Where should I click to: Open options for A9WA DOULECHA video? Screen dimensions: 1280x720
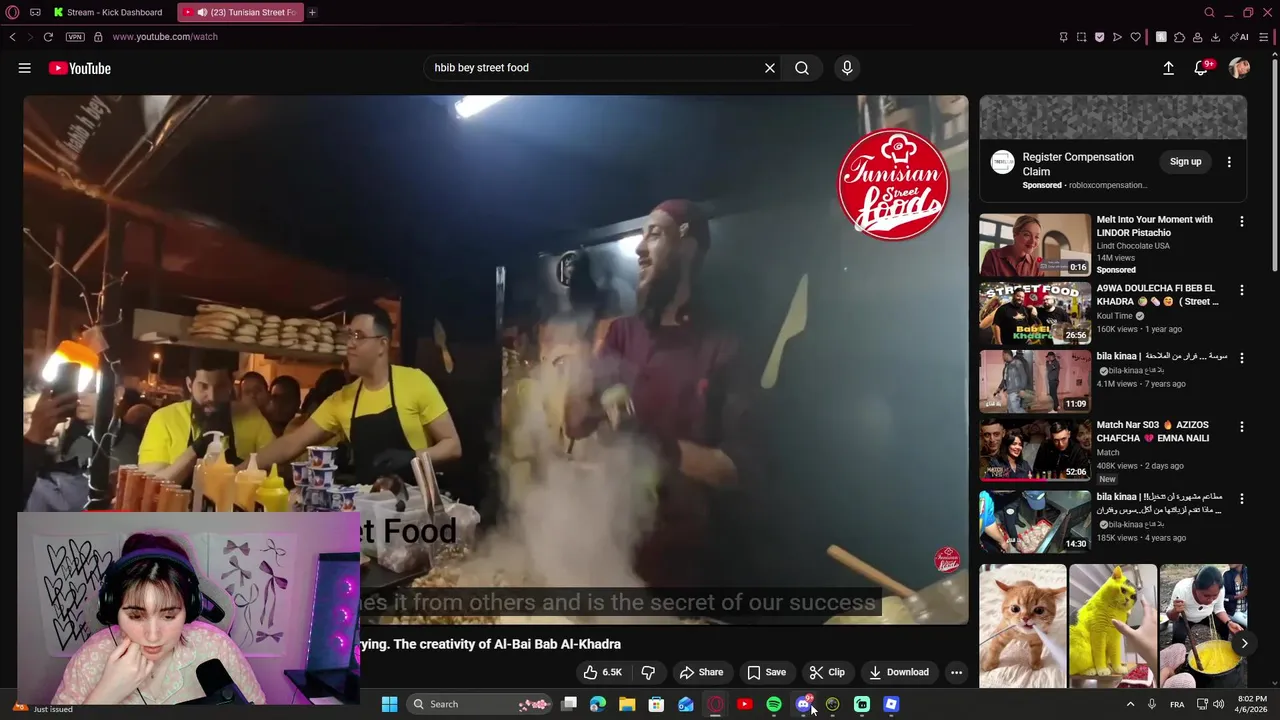click(x=1242, y=290)
